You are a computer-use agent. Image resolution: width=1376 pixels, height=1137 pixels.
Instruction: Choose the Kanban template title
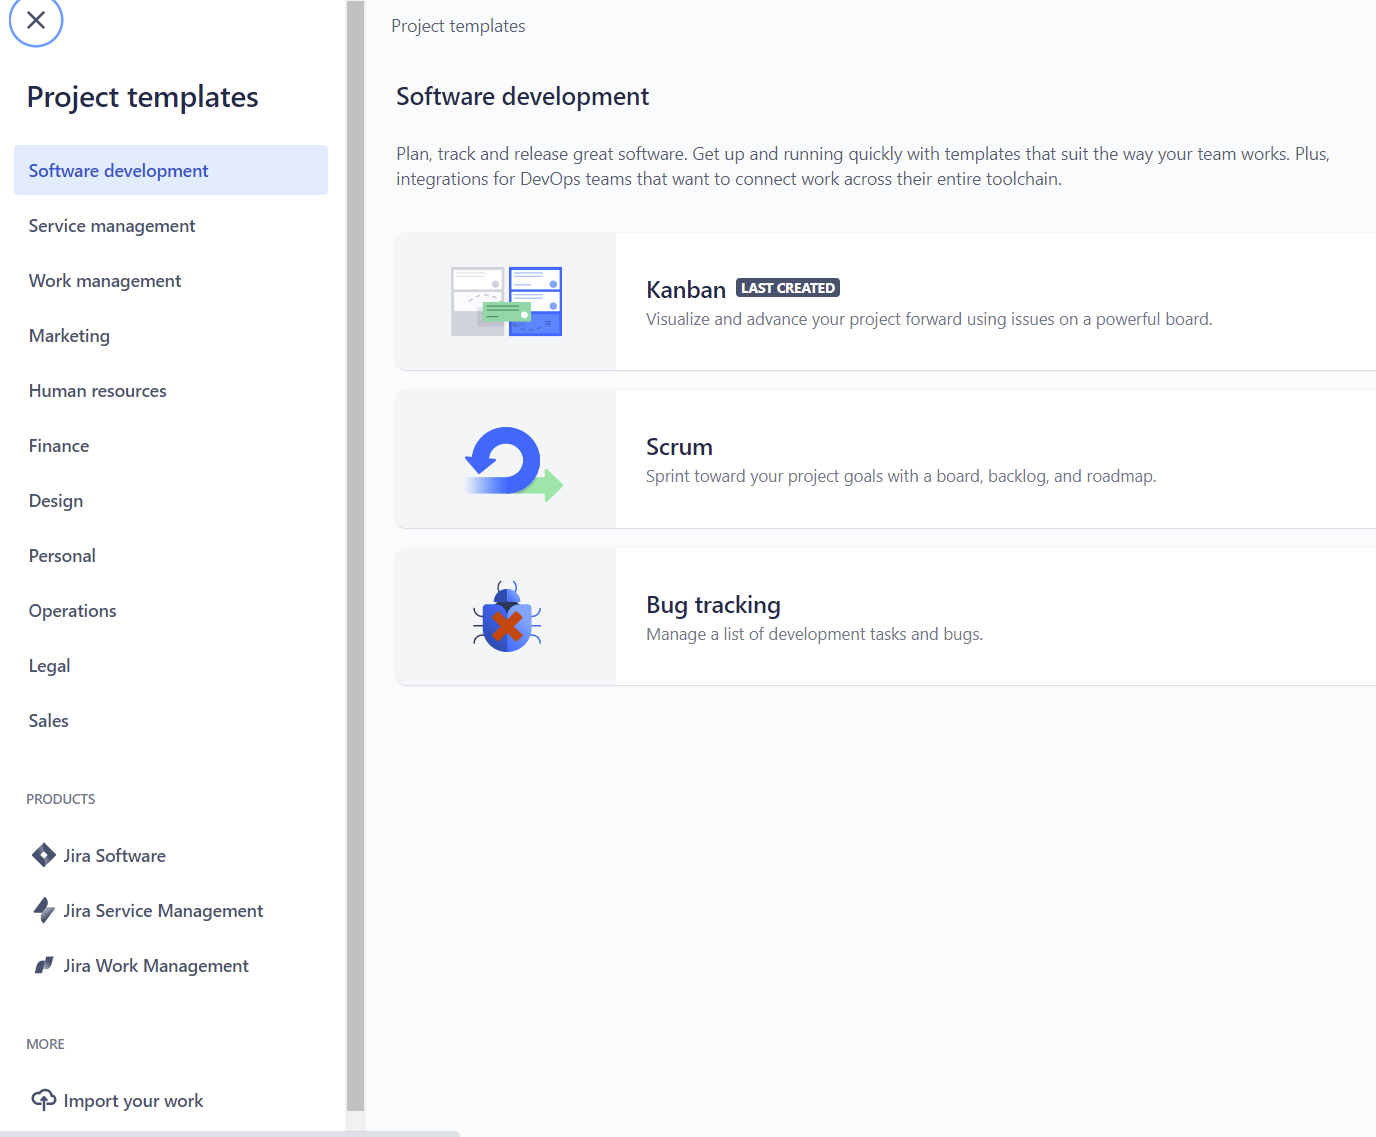pyautogui.click(x=686, y=289)
